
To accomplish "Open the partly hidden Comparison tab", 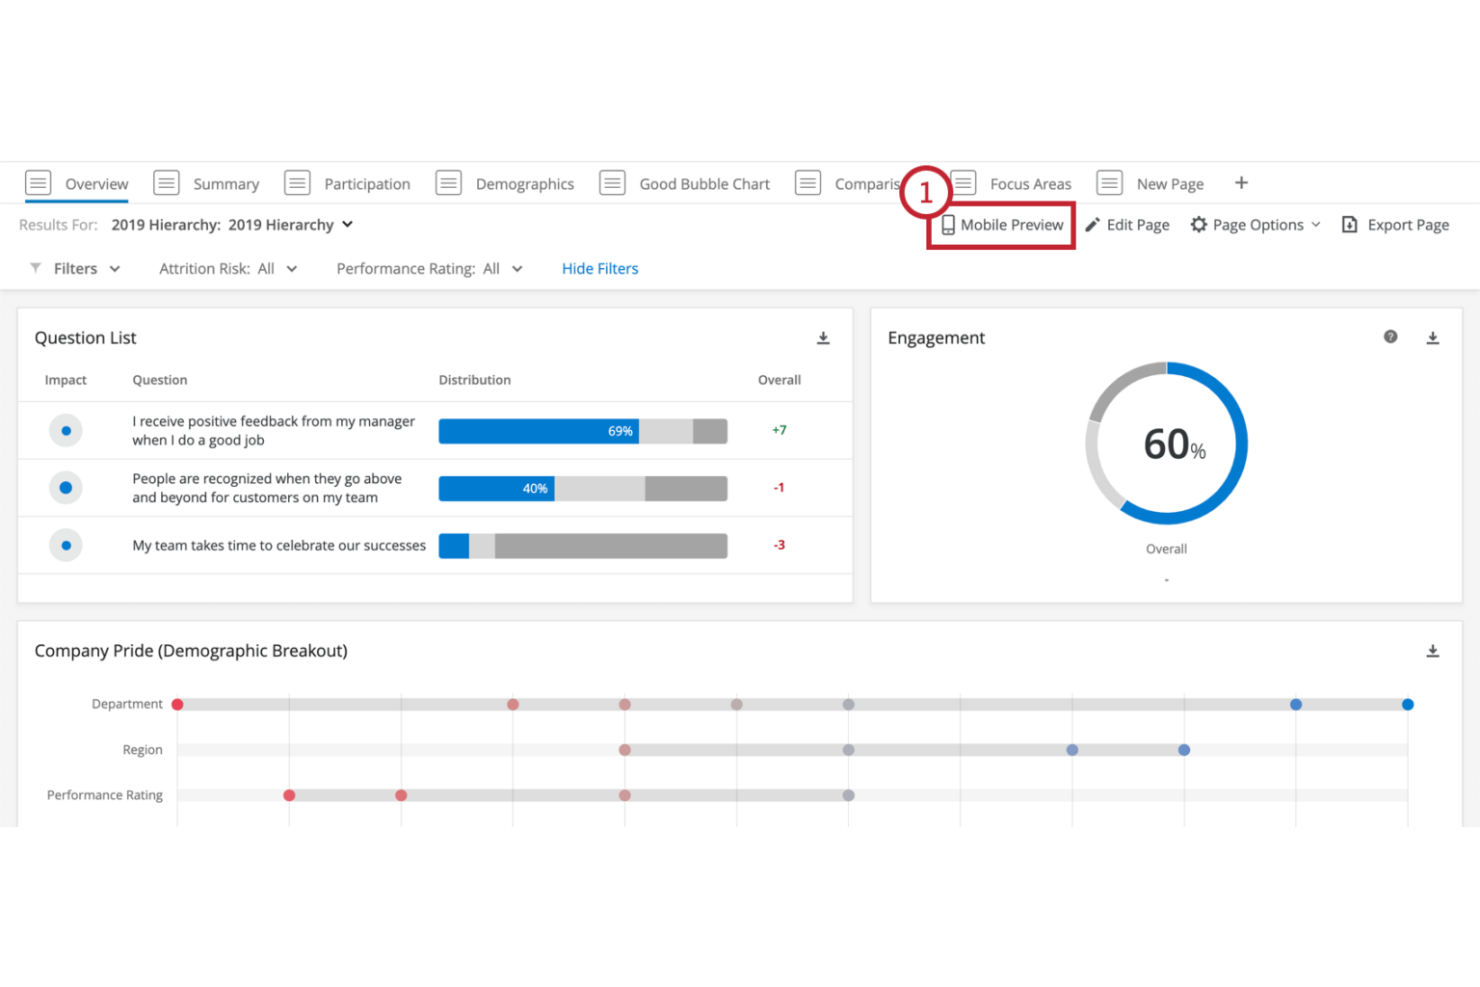I will 848,184.
